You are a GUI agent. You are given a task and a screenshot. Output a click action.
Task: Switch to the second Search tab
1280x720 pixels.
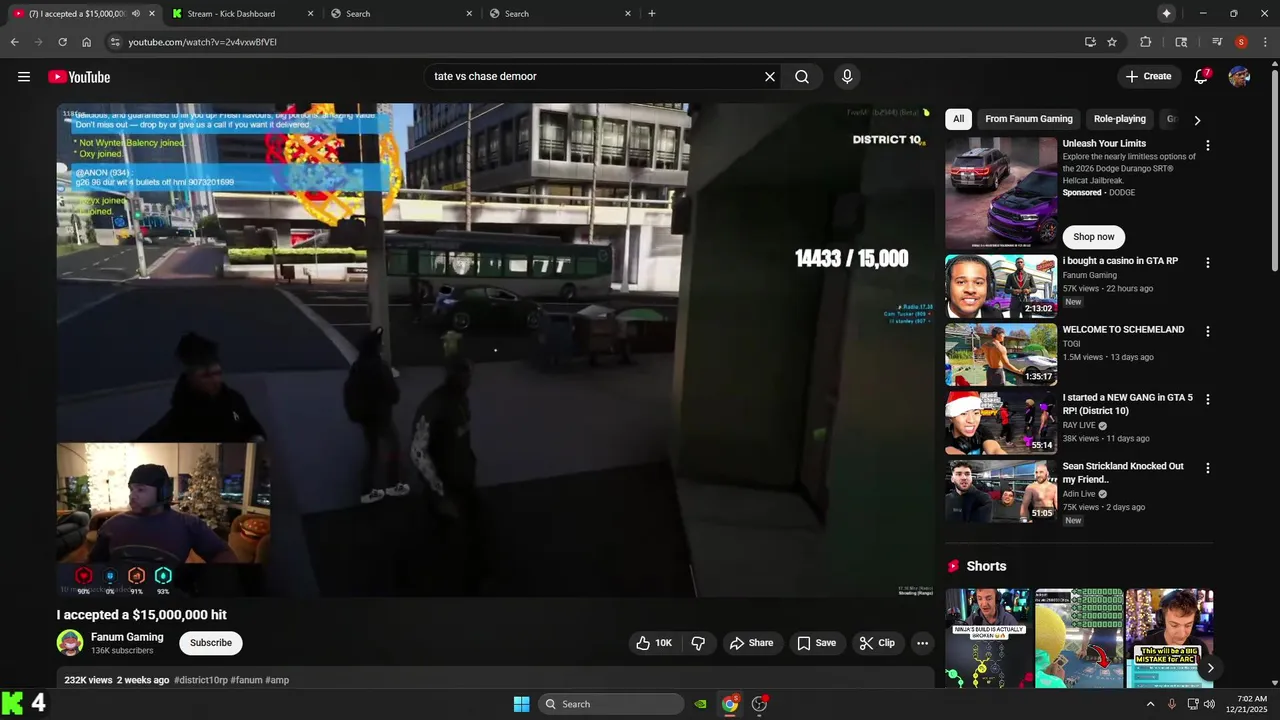[560, 13]
